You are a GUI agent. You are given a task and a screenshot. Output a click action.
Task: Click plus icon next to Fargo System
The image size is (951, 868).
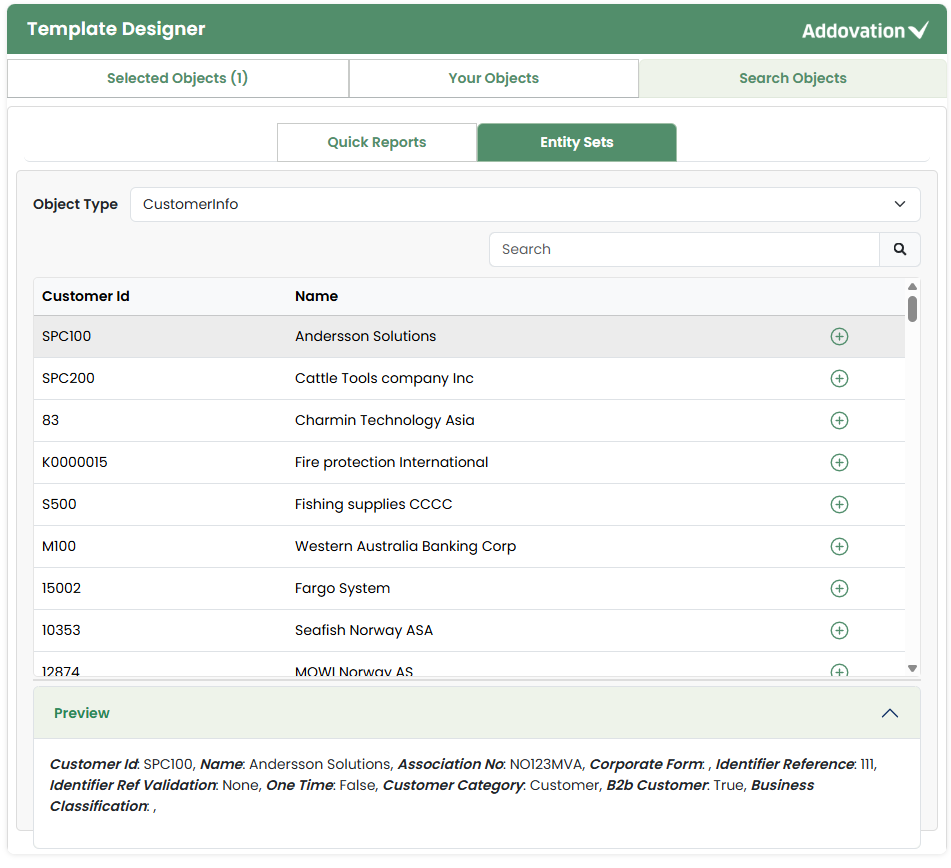(x=839, y=589)
